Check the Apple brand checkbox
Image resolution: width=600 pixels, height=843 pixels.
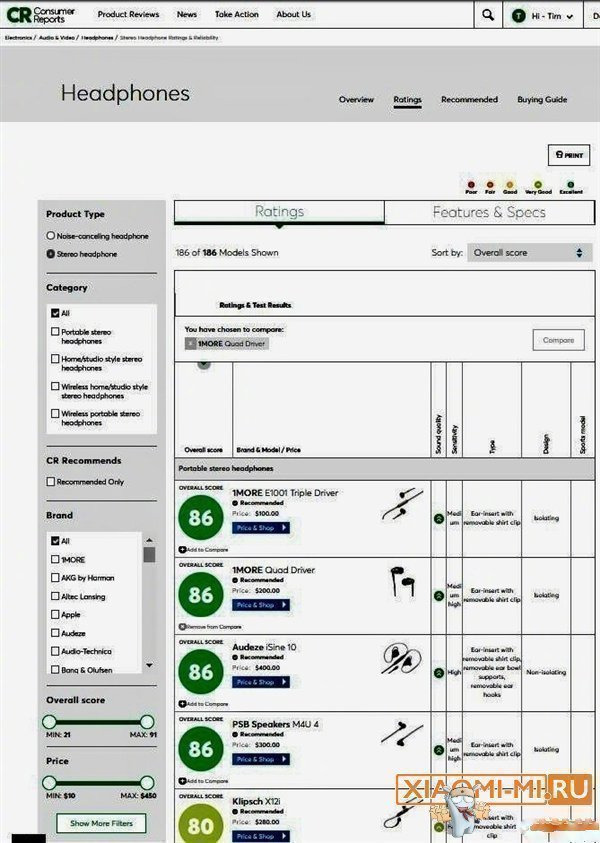55,614
